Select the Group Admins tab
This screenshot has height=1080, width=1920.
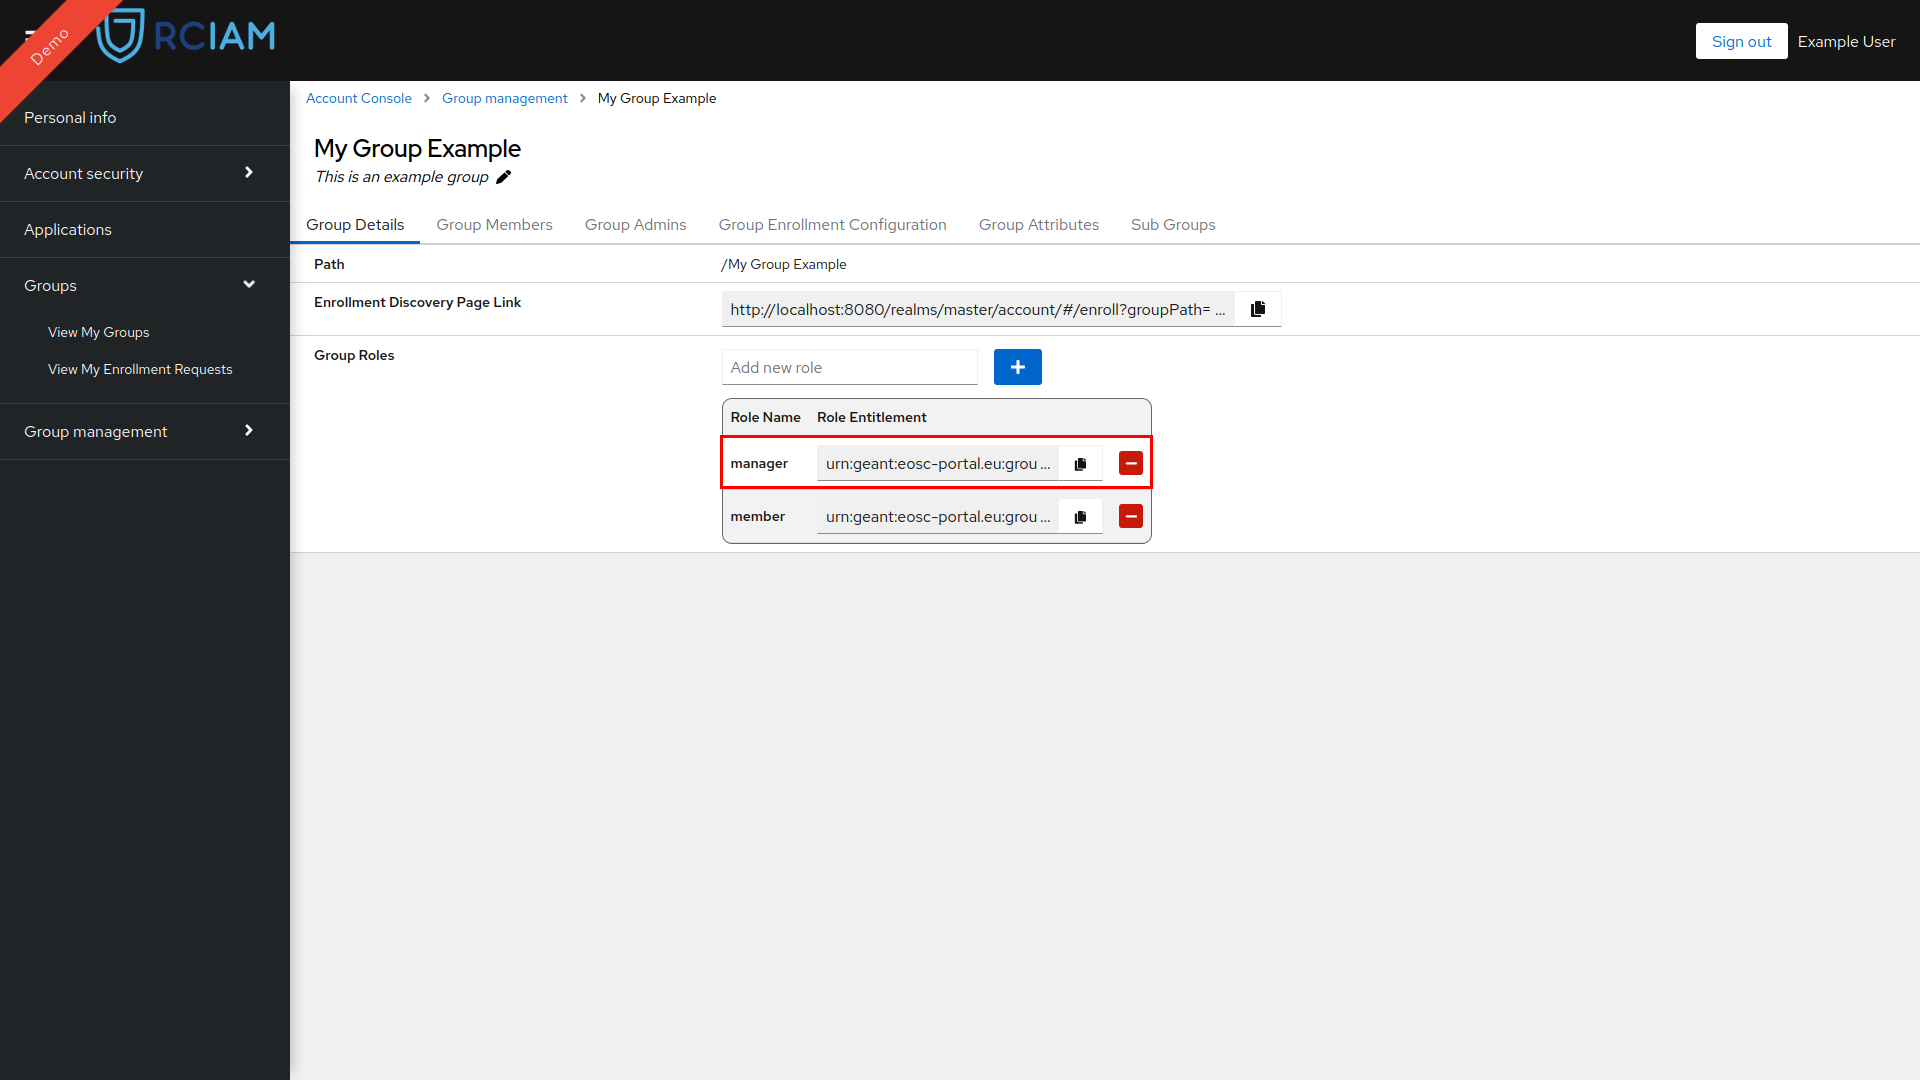(x=636, y=224)
